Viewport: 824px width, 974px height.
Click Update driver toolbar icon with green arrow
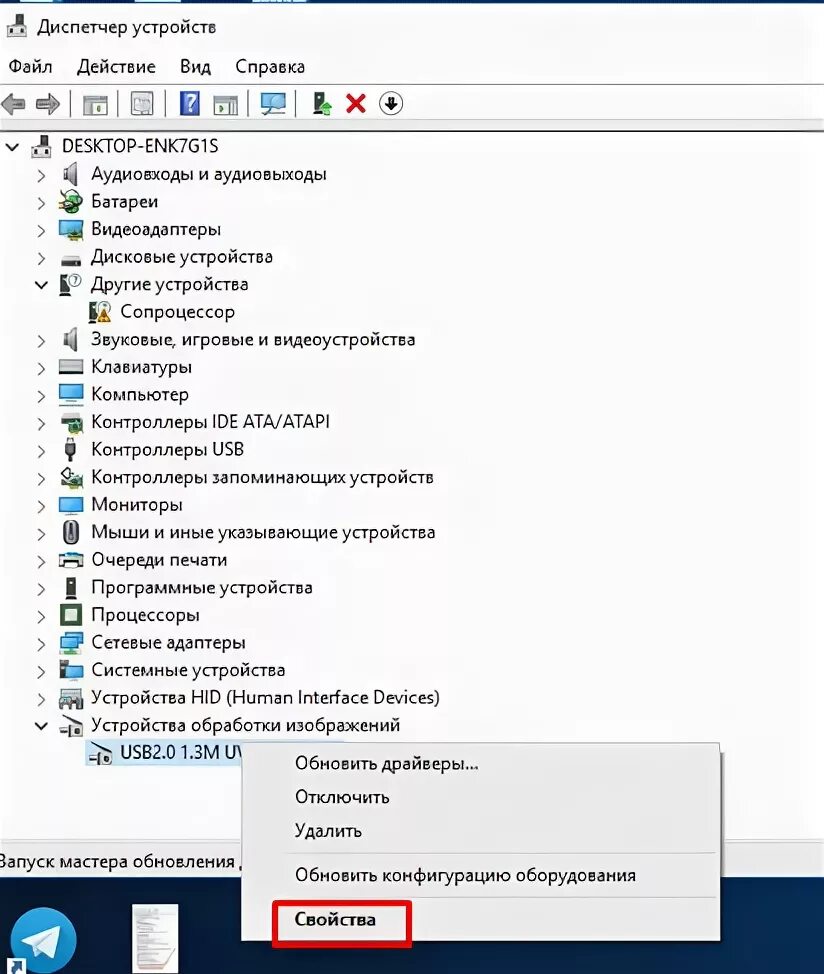(x=321, y=104)
